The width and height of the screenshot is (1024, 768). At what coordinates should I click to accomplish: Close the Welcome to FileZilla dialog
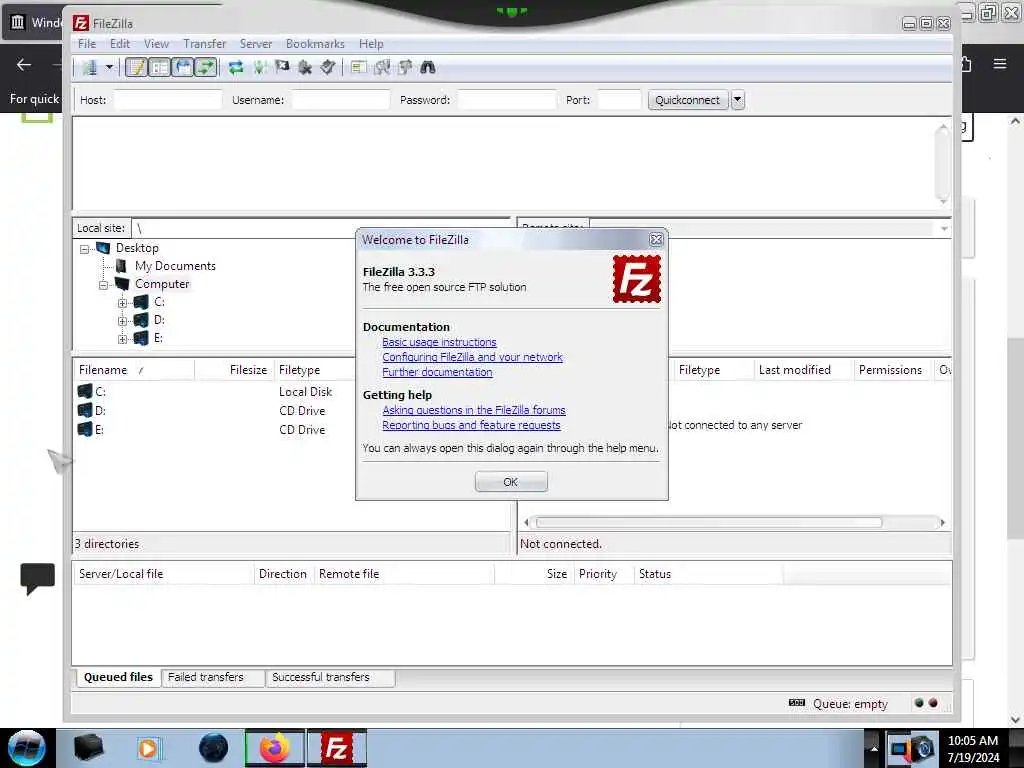pos(656,240)
